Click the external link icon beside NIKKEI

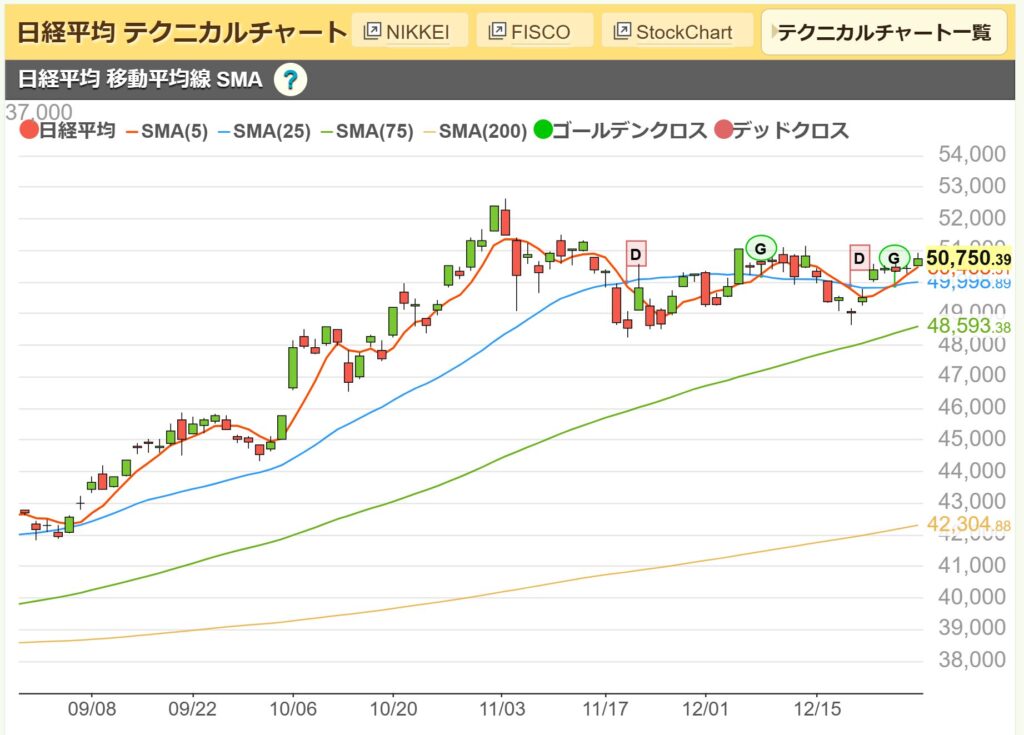click(x=374, y=30)
